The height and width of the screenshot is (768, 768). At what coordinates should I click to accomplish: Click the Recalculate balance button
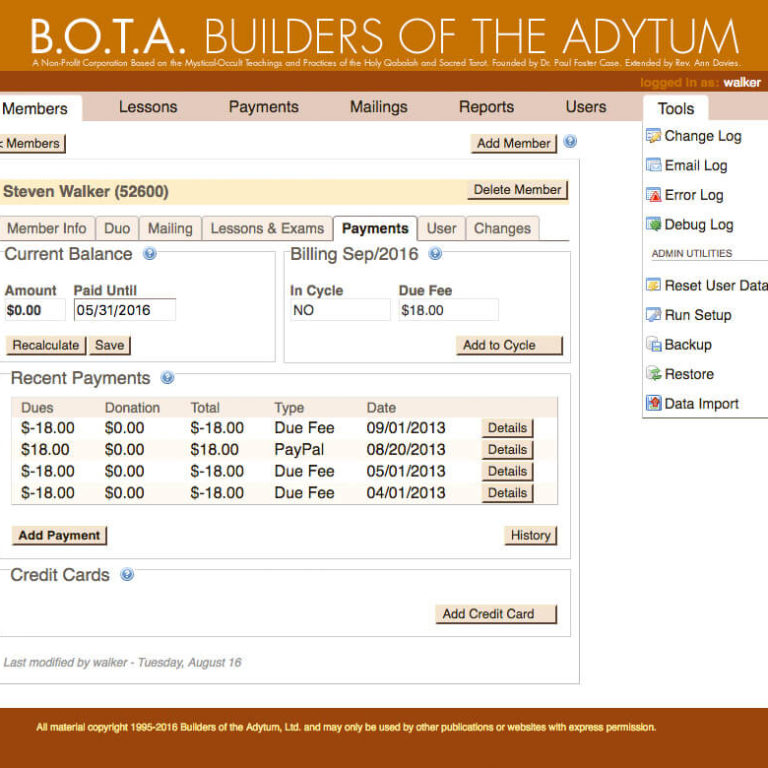pyautogui.click(x=46, y=345)
